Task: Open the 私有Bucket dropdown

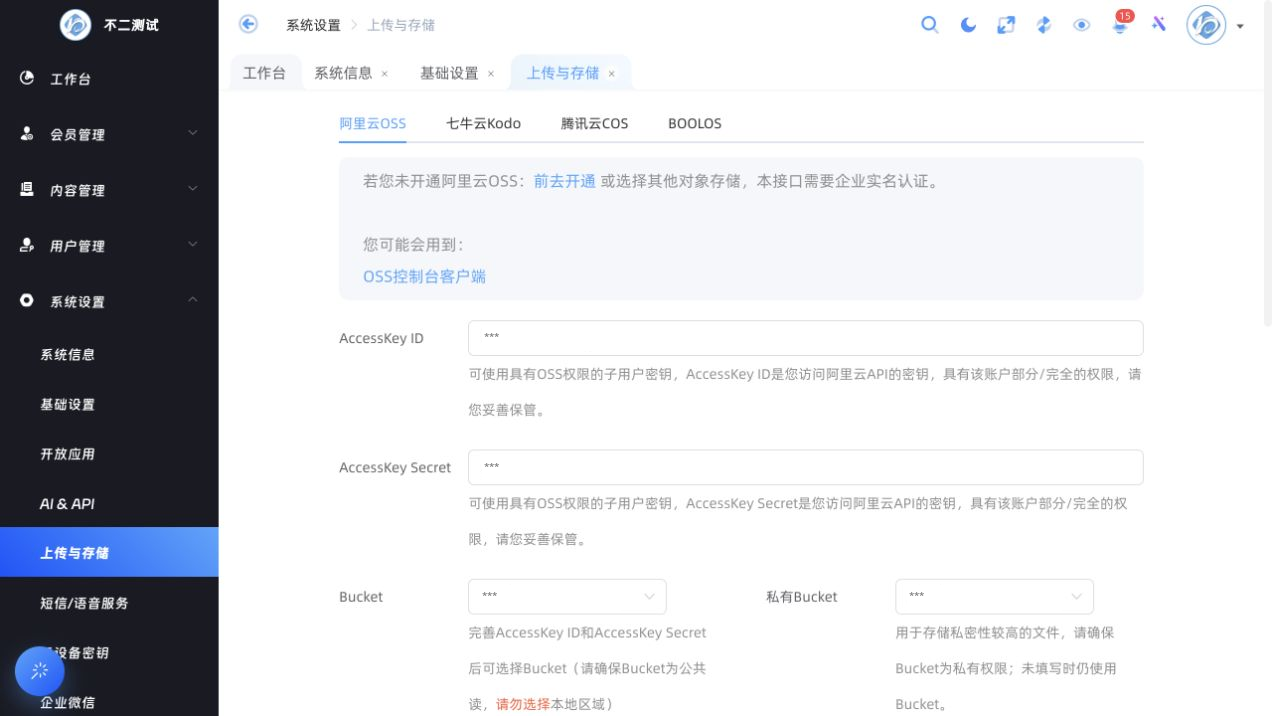Action: coord(994,596)
